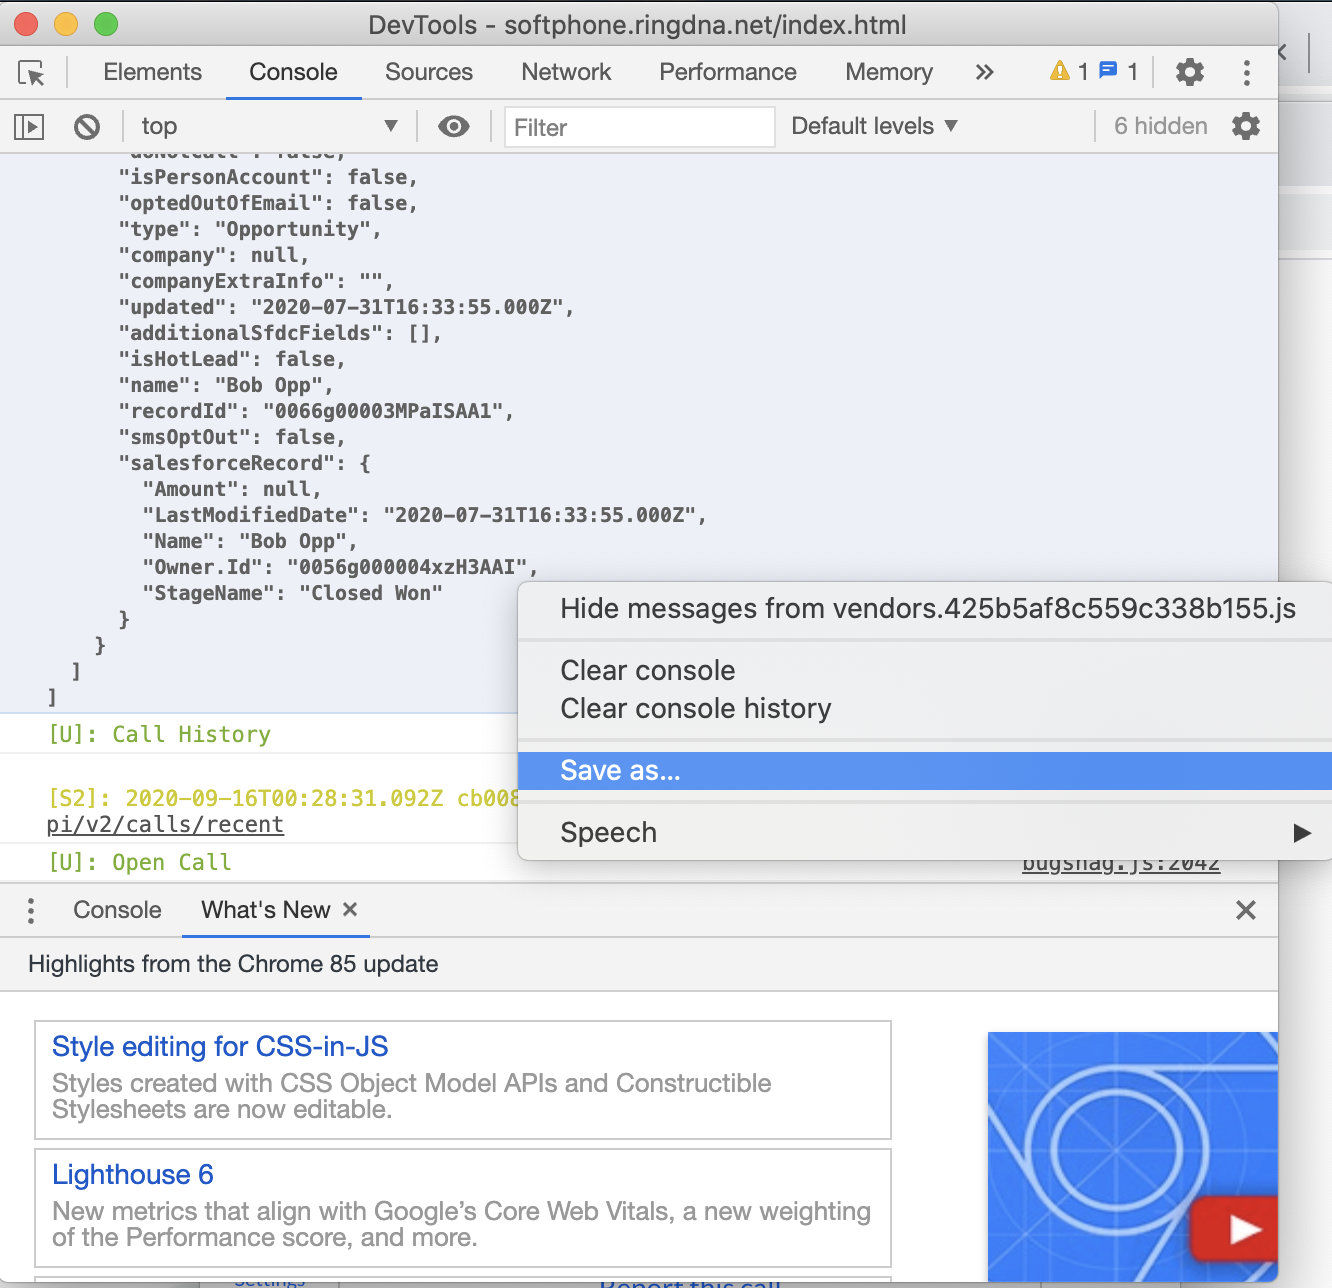The image size is (1332, 1288).
Task: Switch to the Network tab
Action: tap(566, 72)
